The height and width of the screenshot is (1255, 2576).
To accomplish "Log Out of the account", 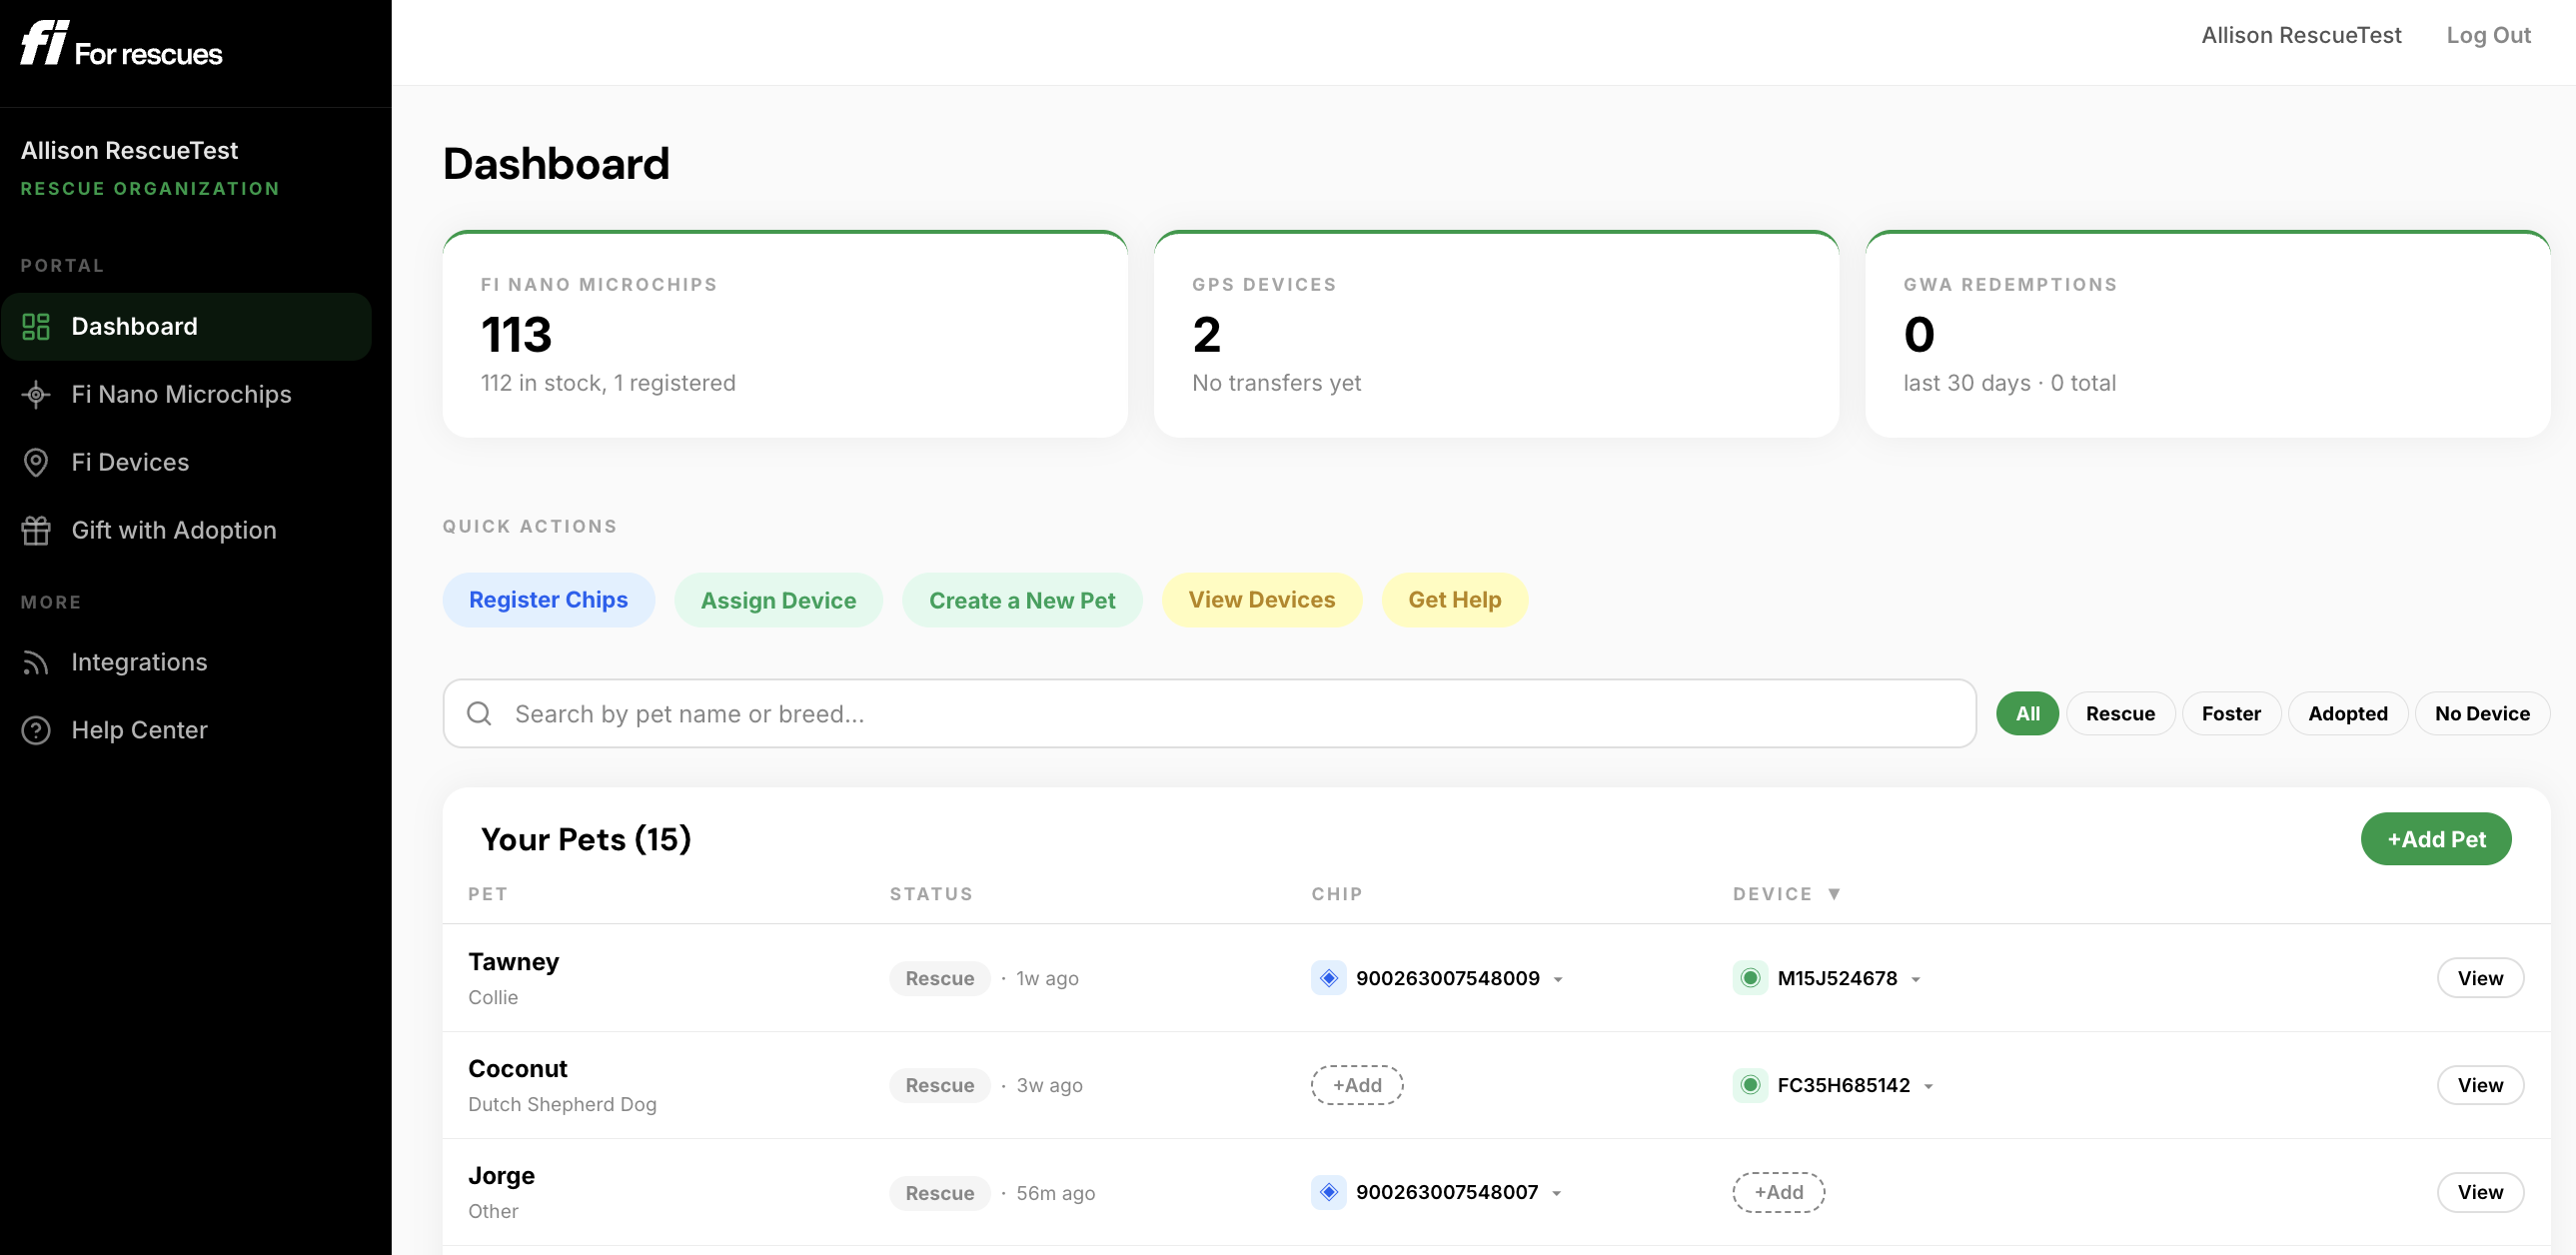I will [x=2488, y=35].
